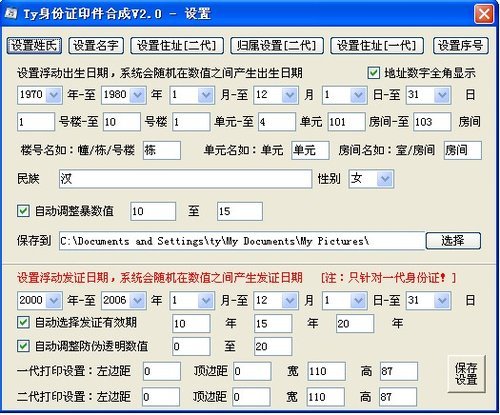This screenshot has height=415, width=500.
Task: Click the 设置住址[二代] button
Action: [x=177, y=45]
